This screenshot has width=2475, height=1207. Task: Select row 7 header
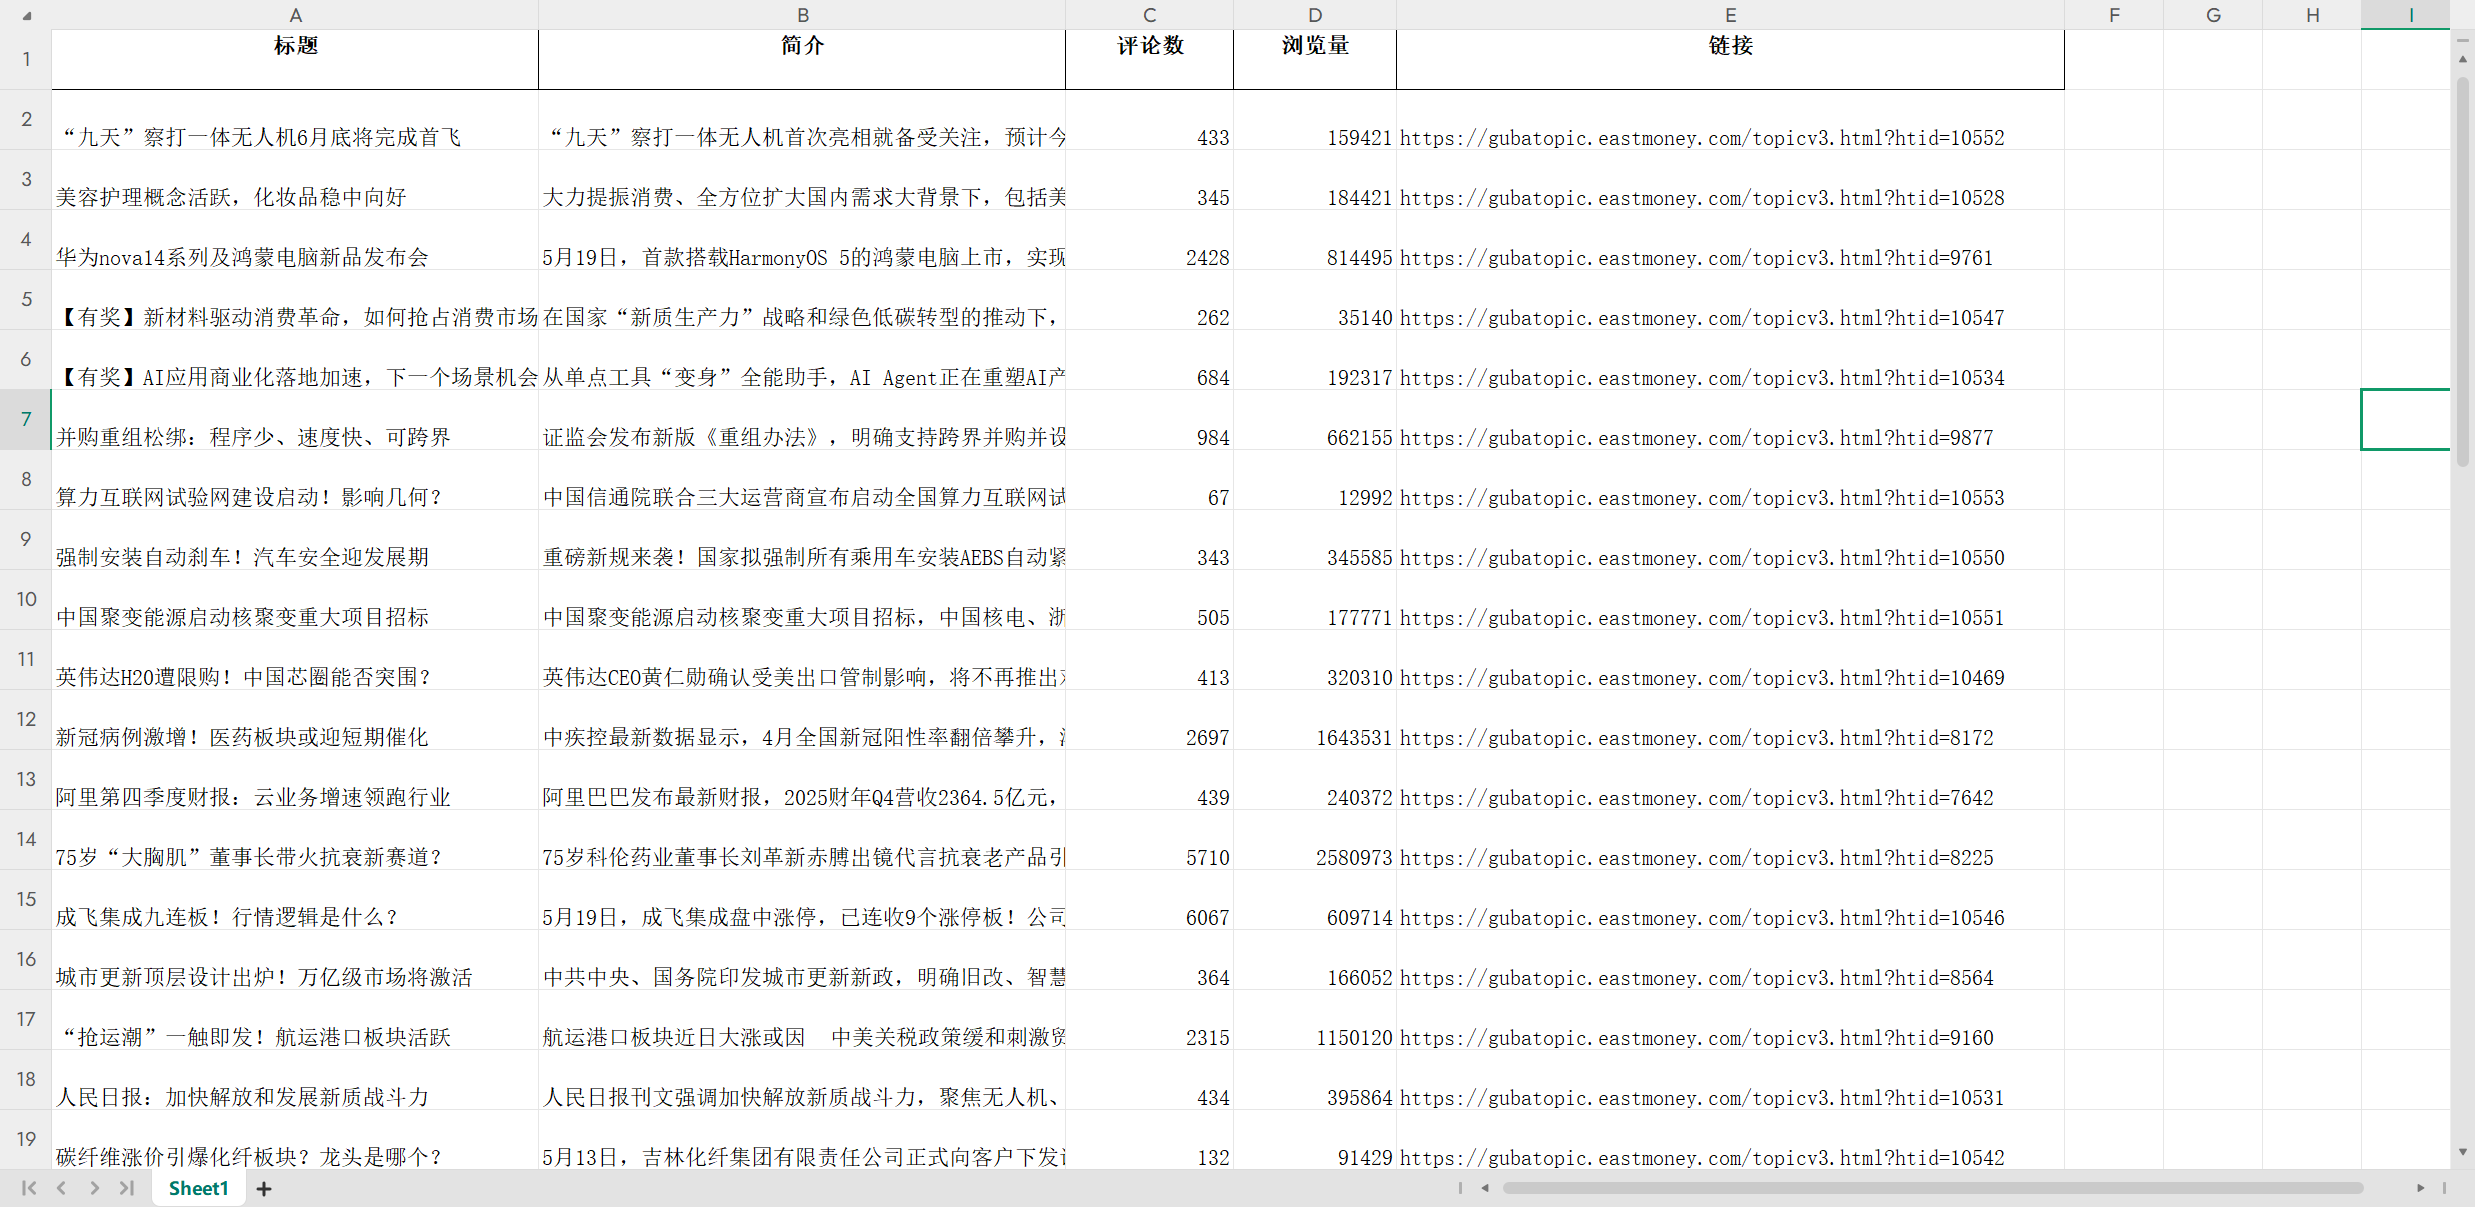(26, 419)
